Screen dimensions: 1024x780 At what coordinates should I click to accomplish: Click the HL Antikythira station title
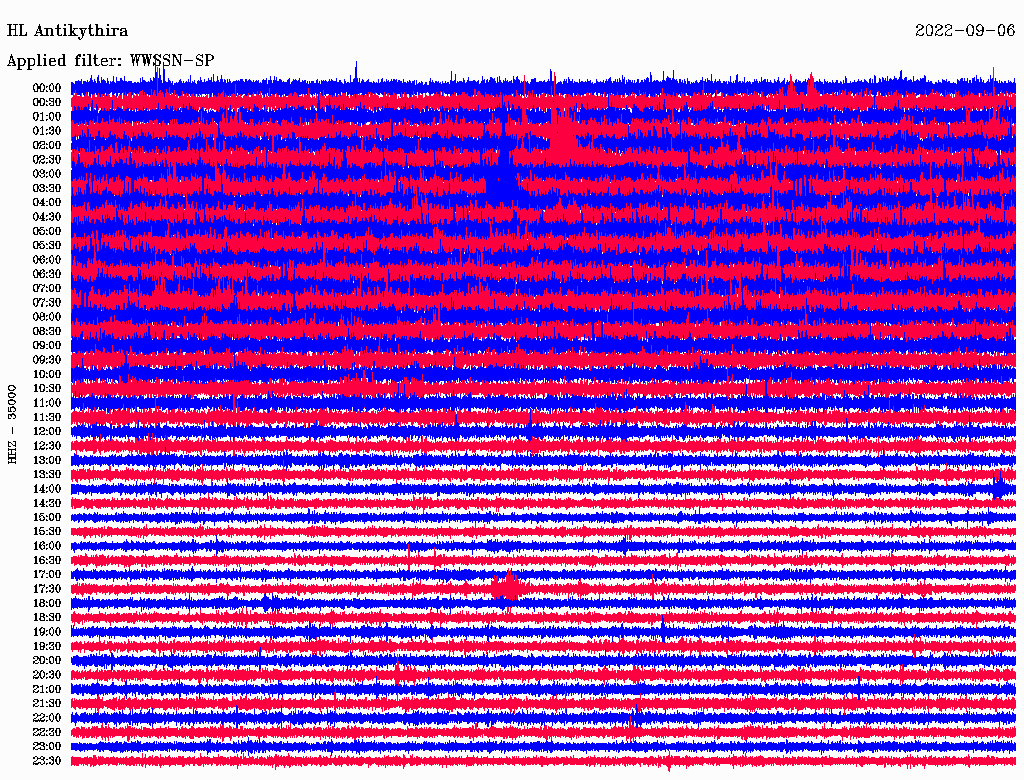(67, 31)
